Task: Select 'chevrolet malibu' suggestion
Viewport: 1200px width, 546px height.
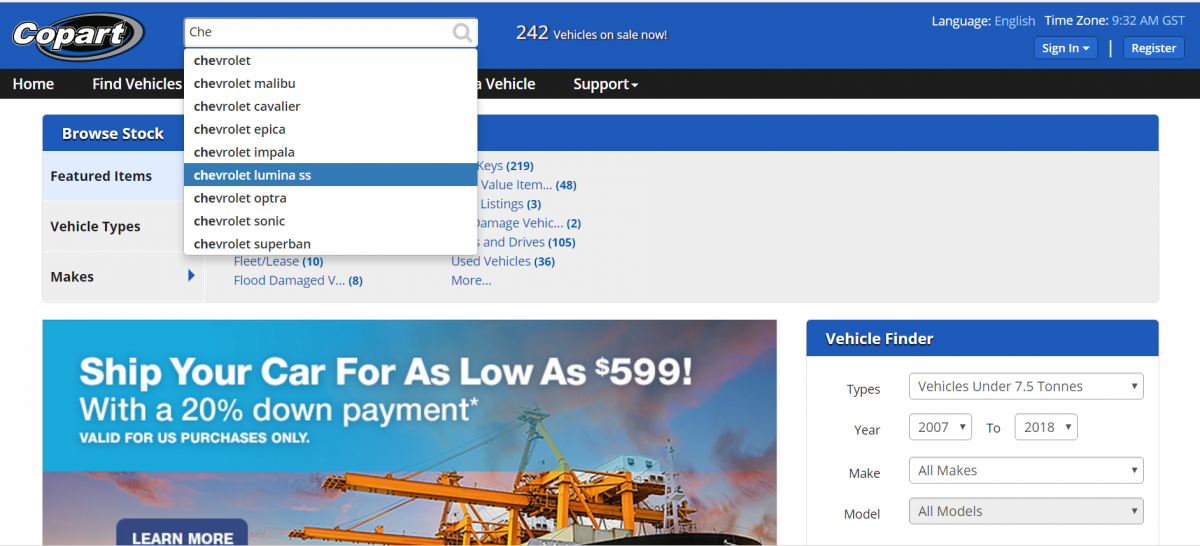Action: 331,83
